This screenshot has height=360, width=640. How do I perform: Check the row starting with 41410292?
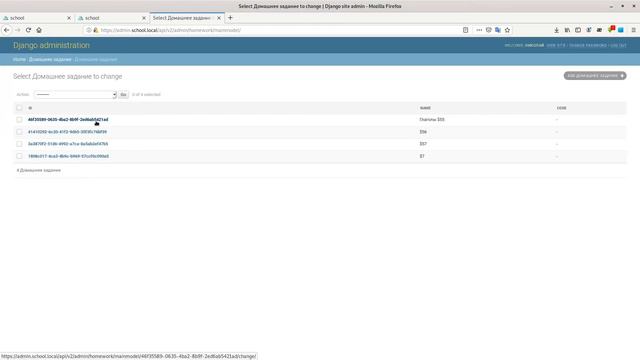[x=19, y=132]
